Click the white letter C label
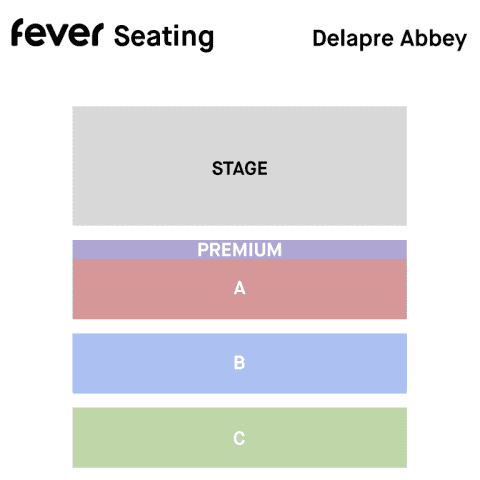Screen dimensions: 480x480 239,438
